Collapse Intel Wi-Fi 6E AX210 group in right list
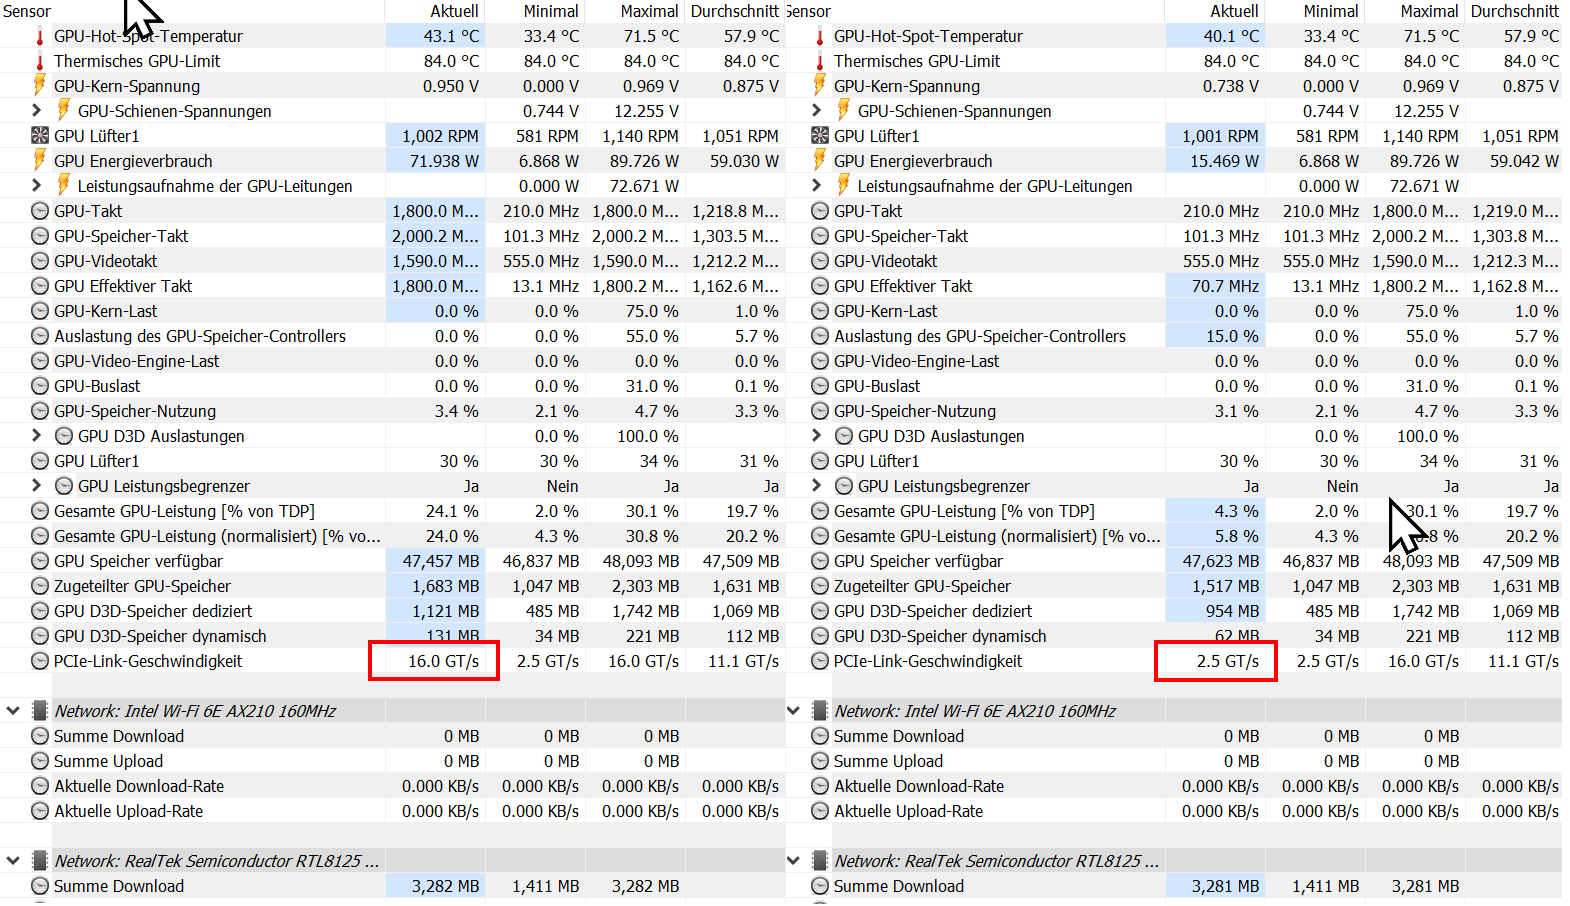 [793, 711]
